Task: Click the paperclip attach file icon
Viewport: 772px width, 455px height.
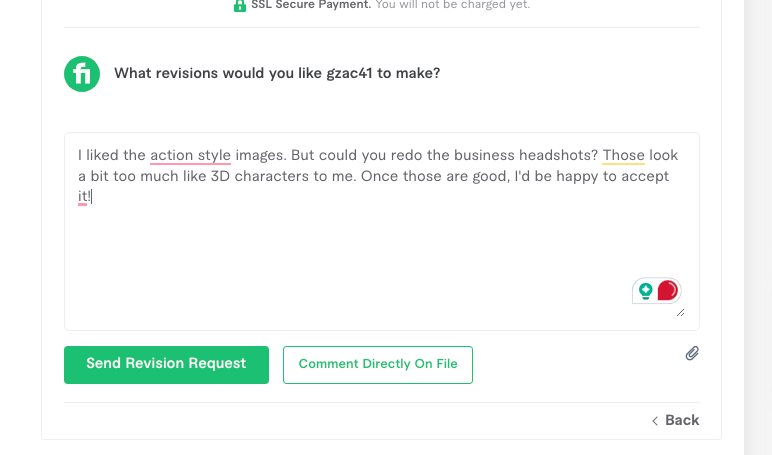Action: pos(691,353)
